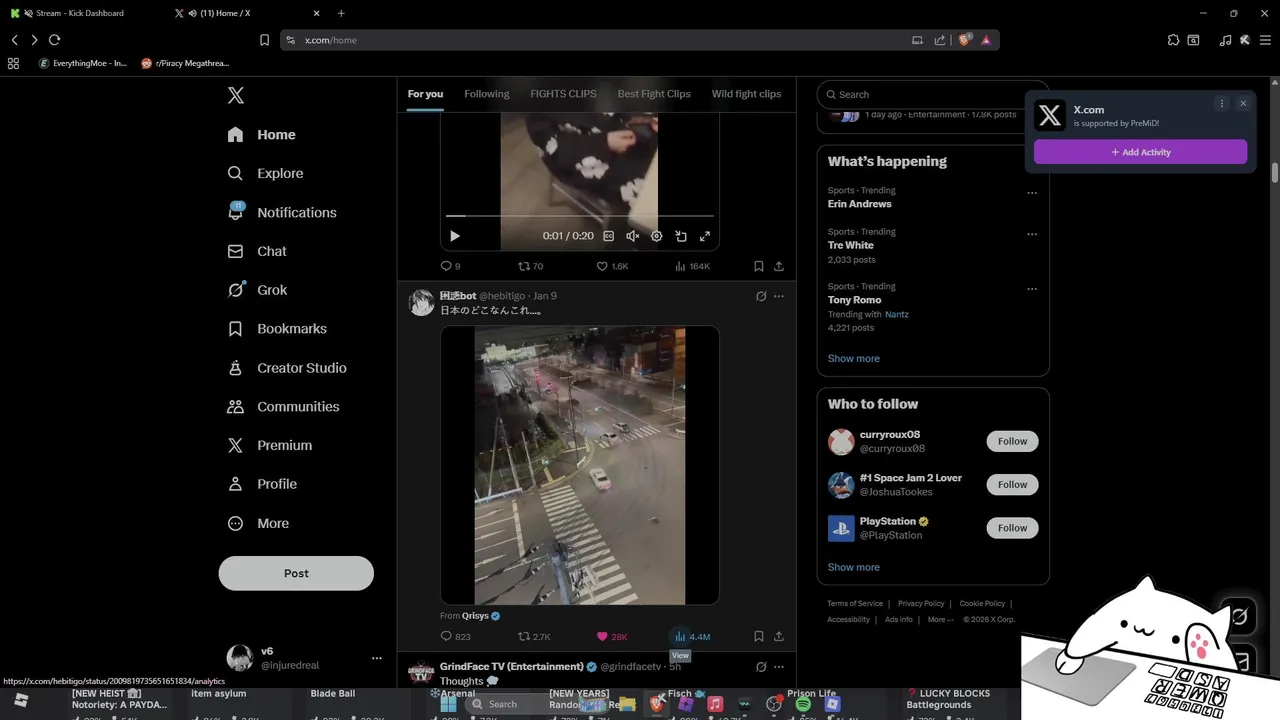
Task: Open Bookmarks in the sidebar
Action: [x=277, y=328]
